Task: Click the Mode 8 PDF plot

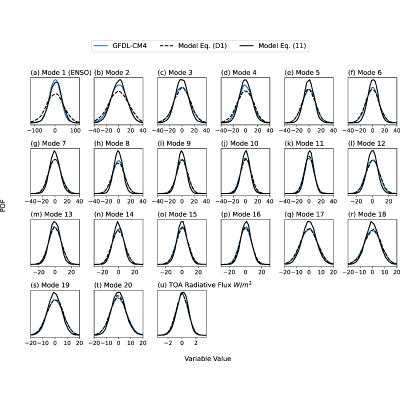Action: click(118, 172)
